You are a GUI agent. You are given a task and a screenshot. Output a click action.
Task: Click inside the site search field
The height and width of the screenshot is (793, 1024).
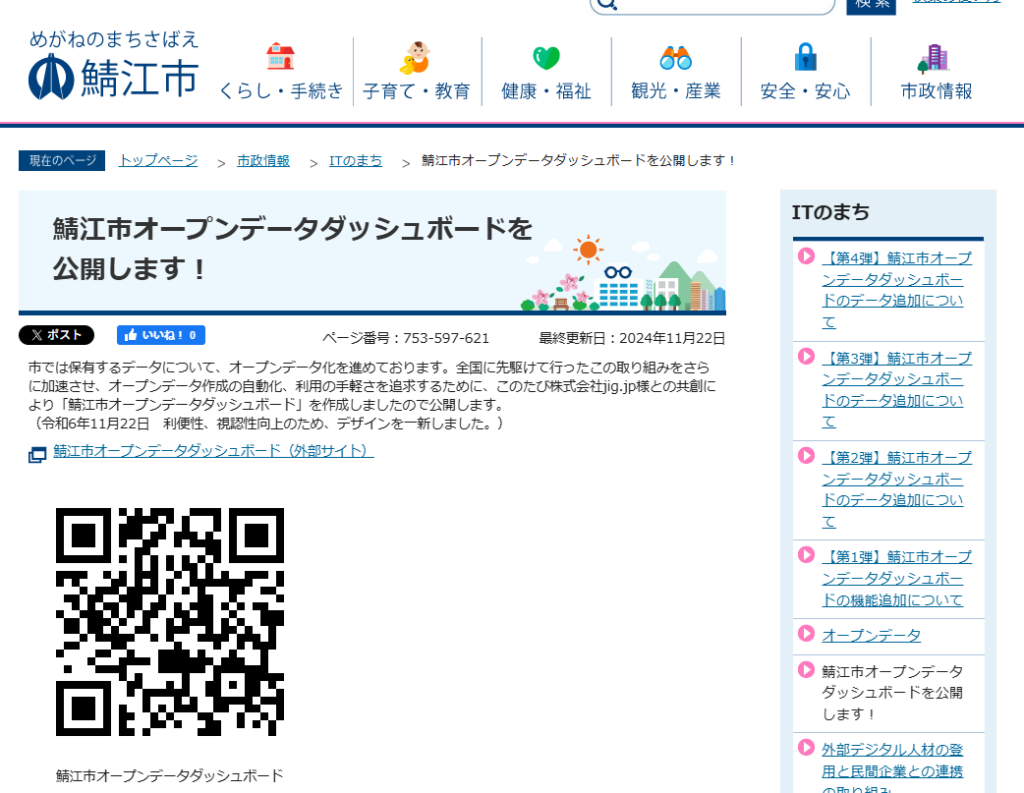720,5
